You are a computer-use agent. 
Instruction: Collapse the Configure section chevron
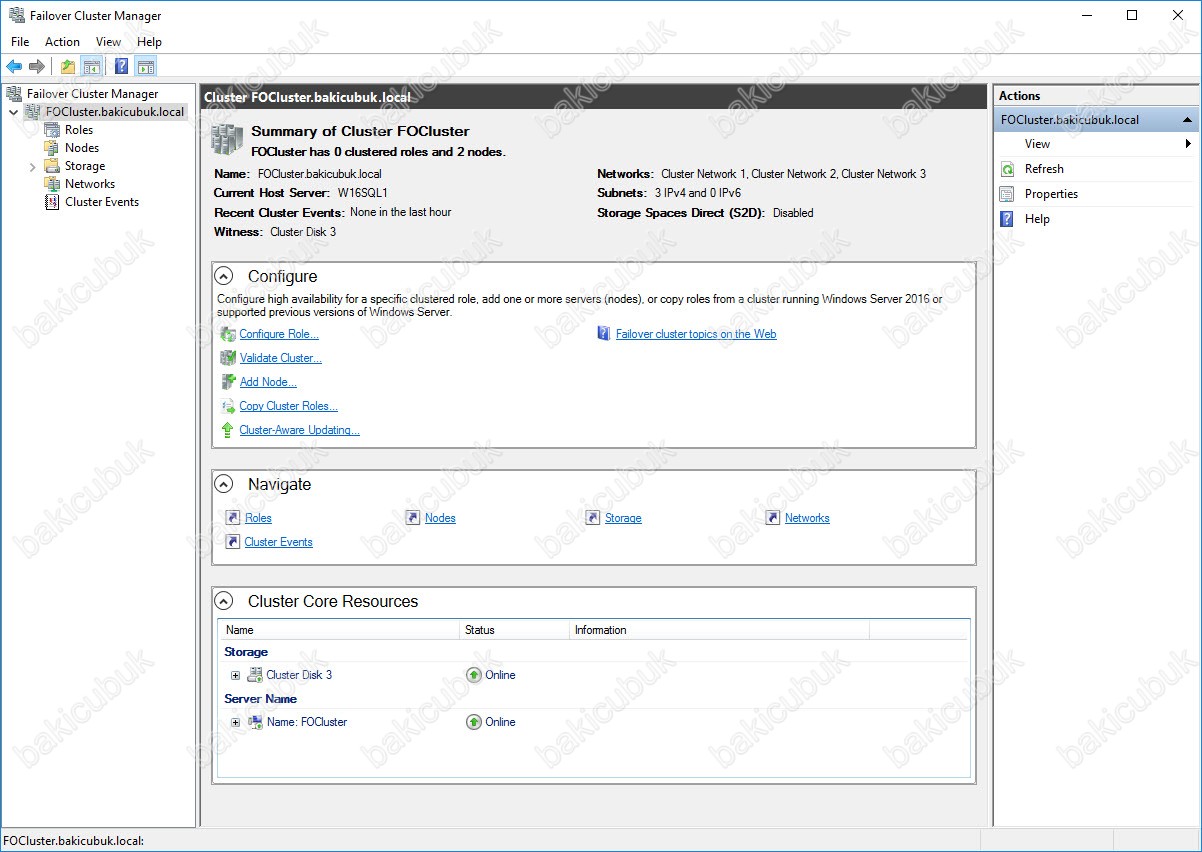pyautogui.click(x=225, y=277)
